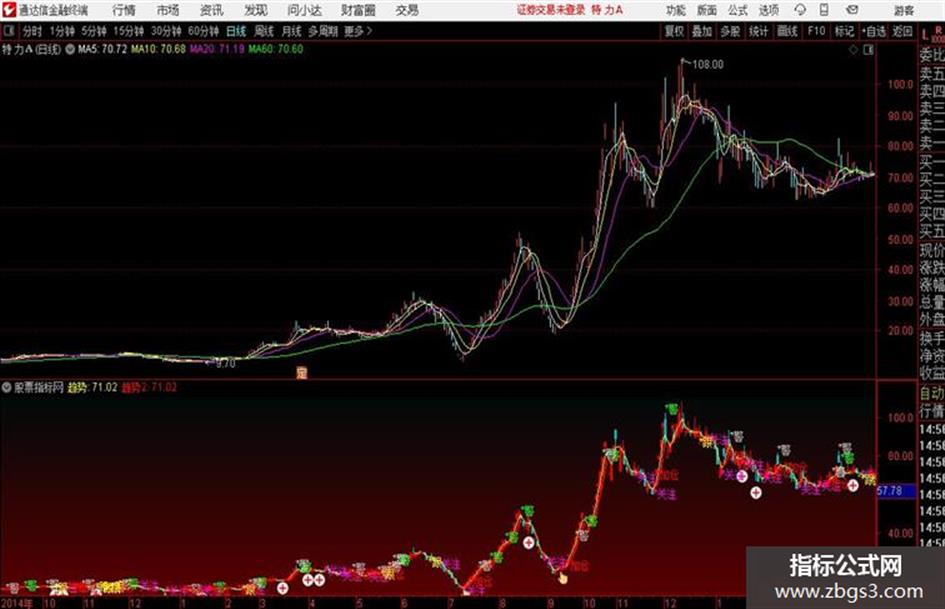The image size is (945, 609).
Task: Expand the main chart indicator dropdown arrow
Action: click(x=70, y=49)
